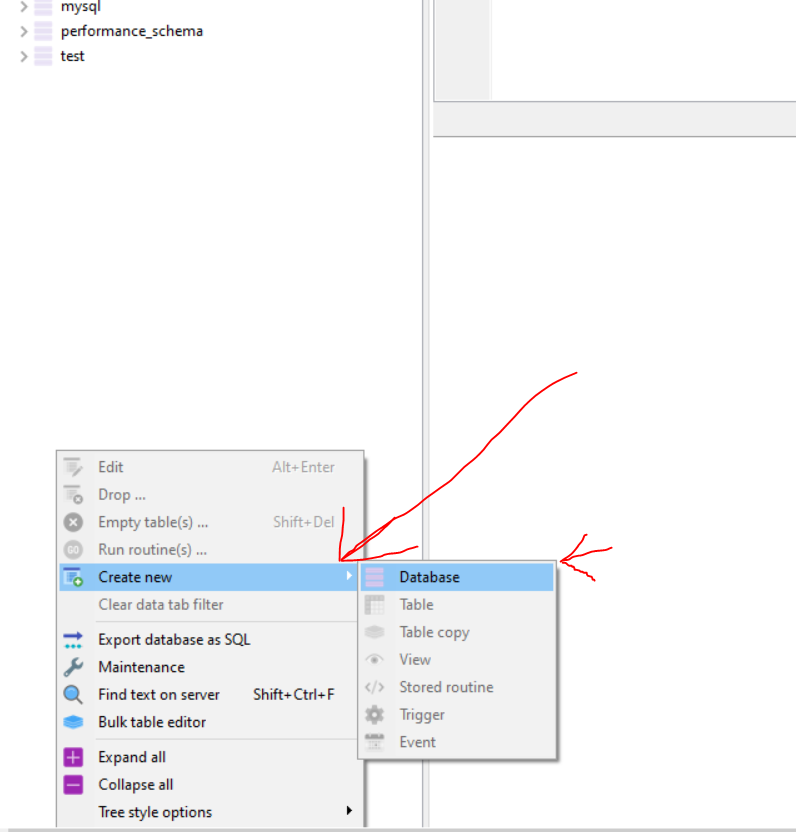Image resolution: width=796 pixels, height=832 pixels.
Task: Click the purple Expand all plus icon
Action: [x=73, y=757]
